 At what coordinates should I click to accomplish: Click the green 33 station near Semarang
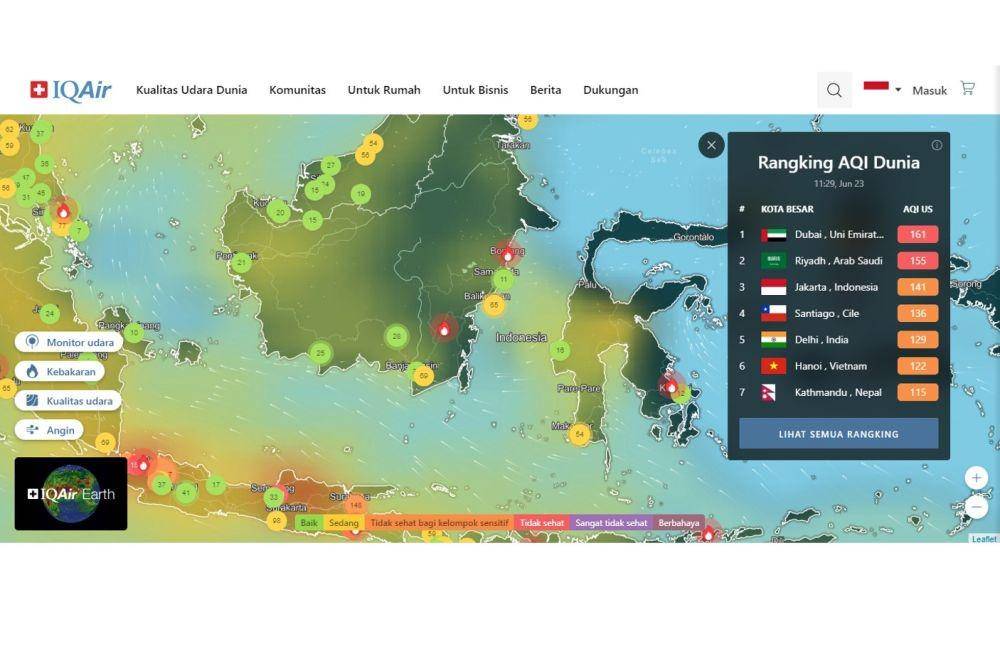pyautogui.click(x=274, y=497)
